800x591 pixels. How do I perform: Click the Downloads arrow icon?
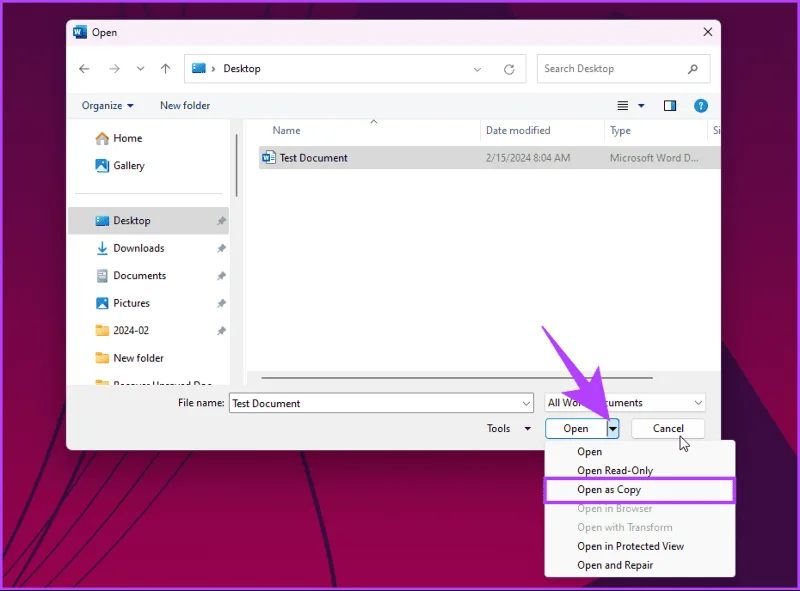pyautogui.click(x=102, y=248)
